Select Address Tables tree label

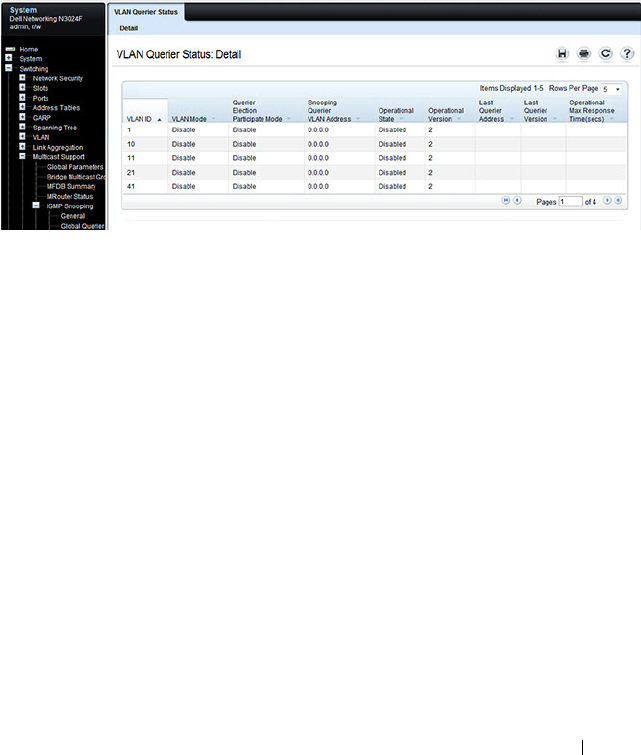point(56,108)
